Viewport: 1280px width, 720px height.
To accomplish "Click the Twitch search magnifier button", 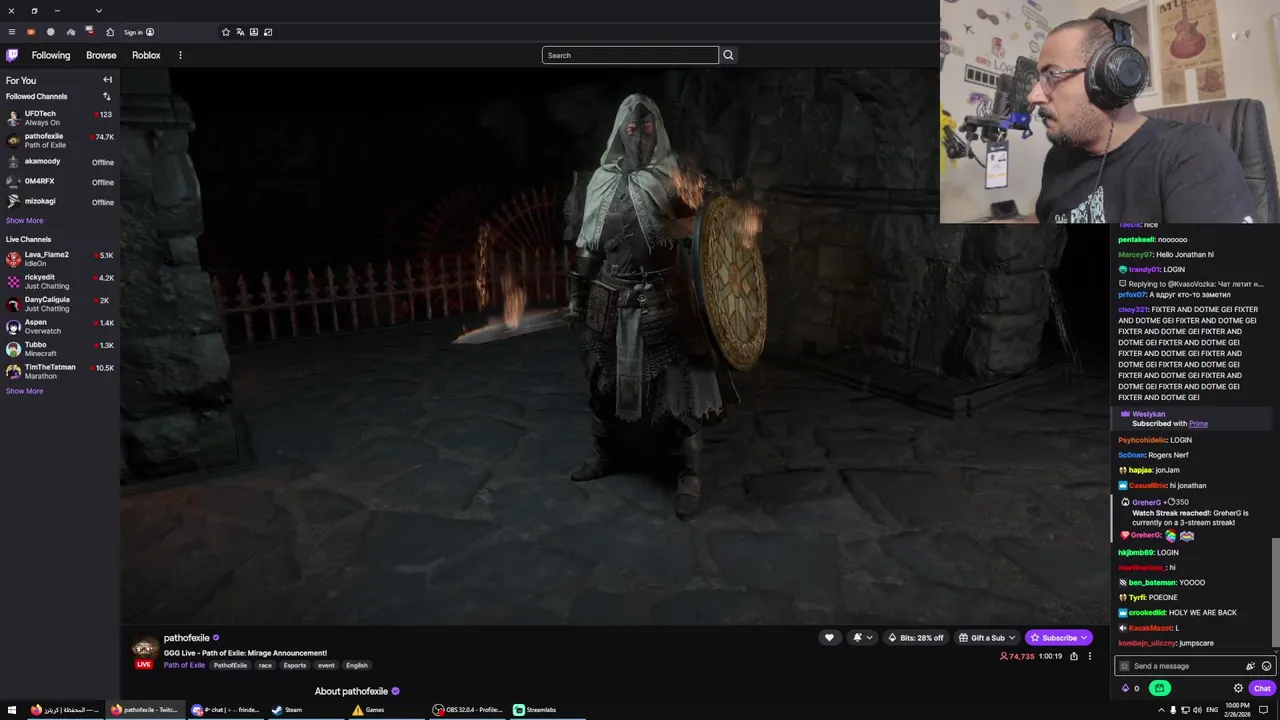I will [x=728, y=55].
